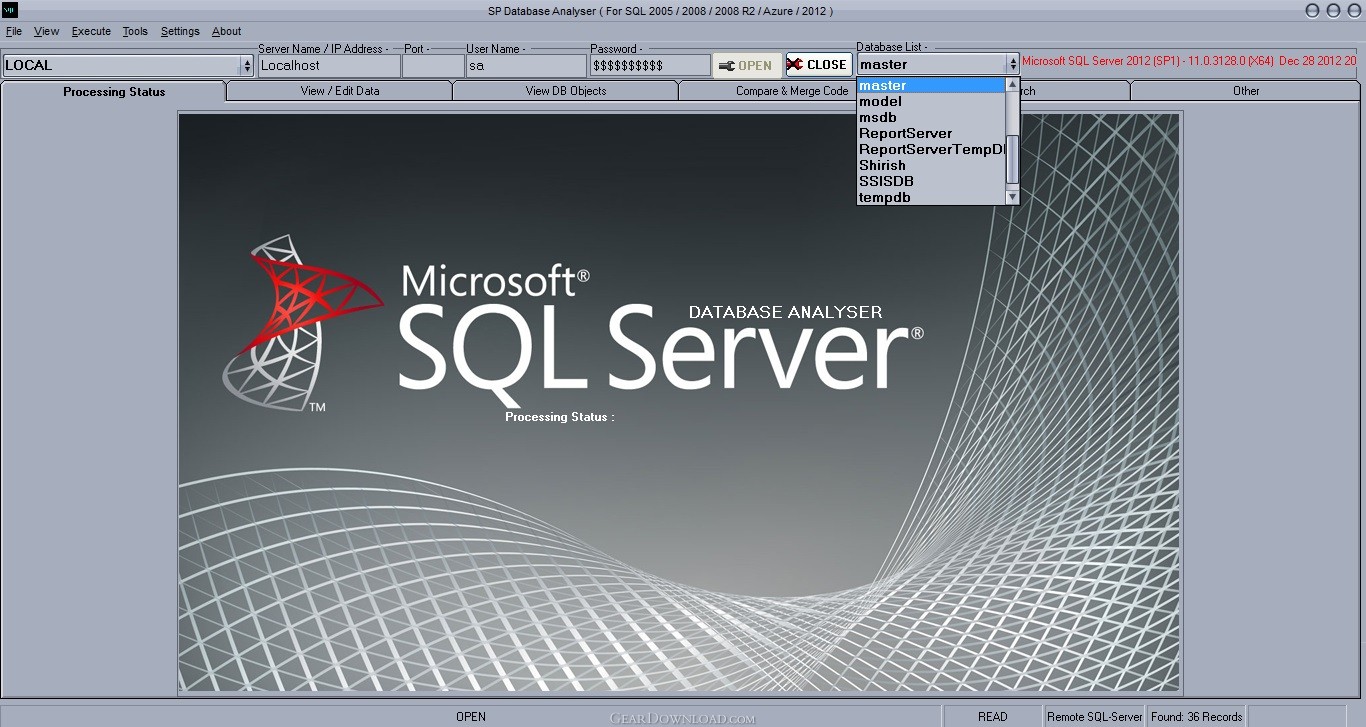Toggle the Database List combo box arrow
Image resolution: width=1366 pixels, height=727 pixels.
tap(1013, 64)
